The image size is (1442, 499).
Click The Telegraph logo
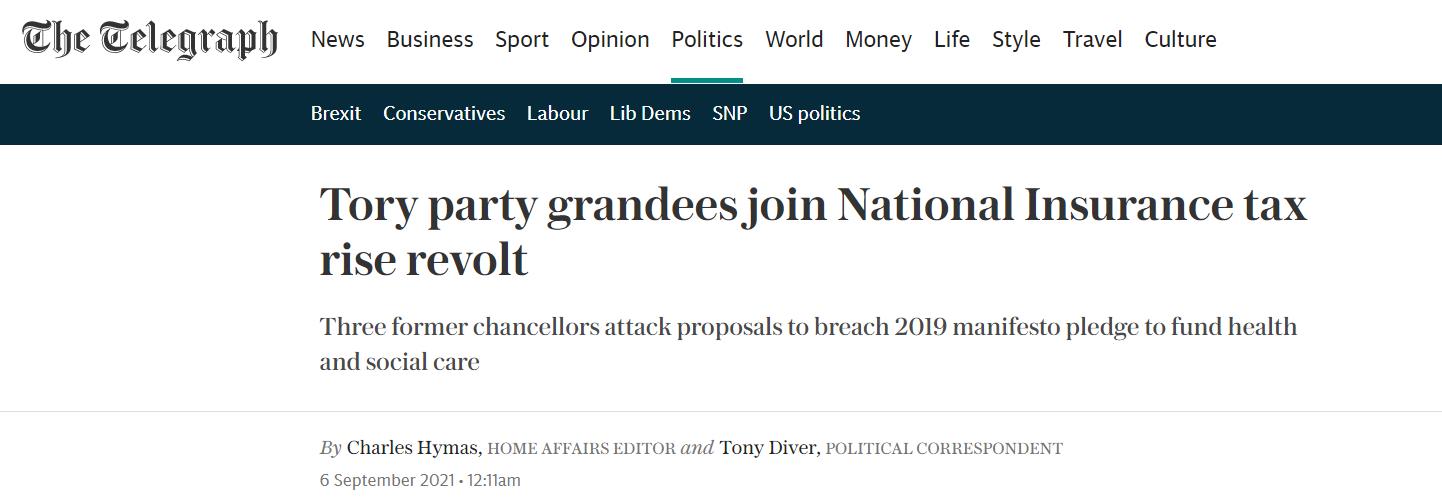(x=150, y=39)
